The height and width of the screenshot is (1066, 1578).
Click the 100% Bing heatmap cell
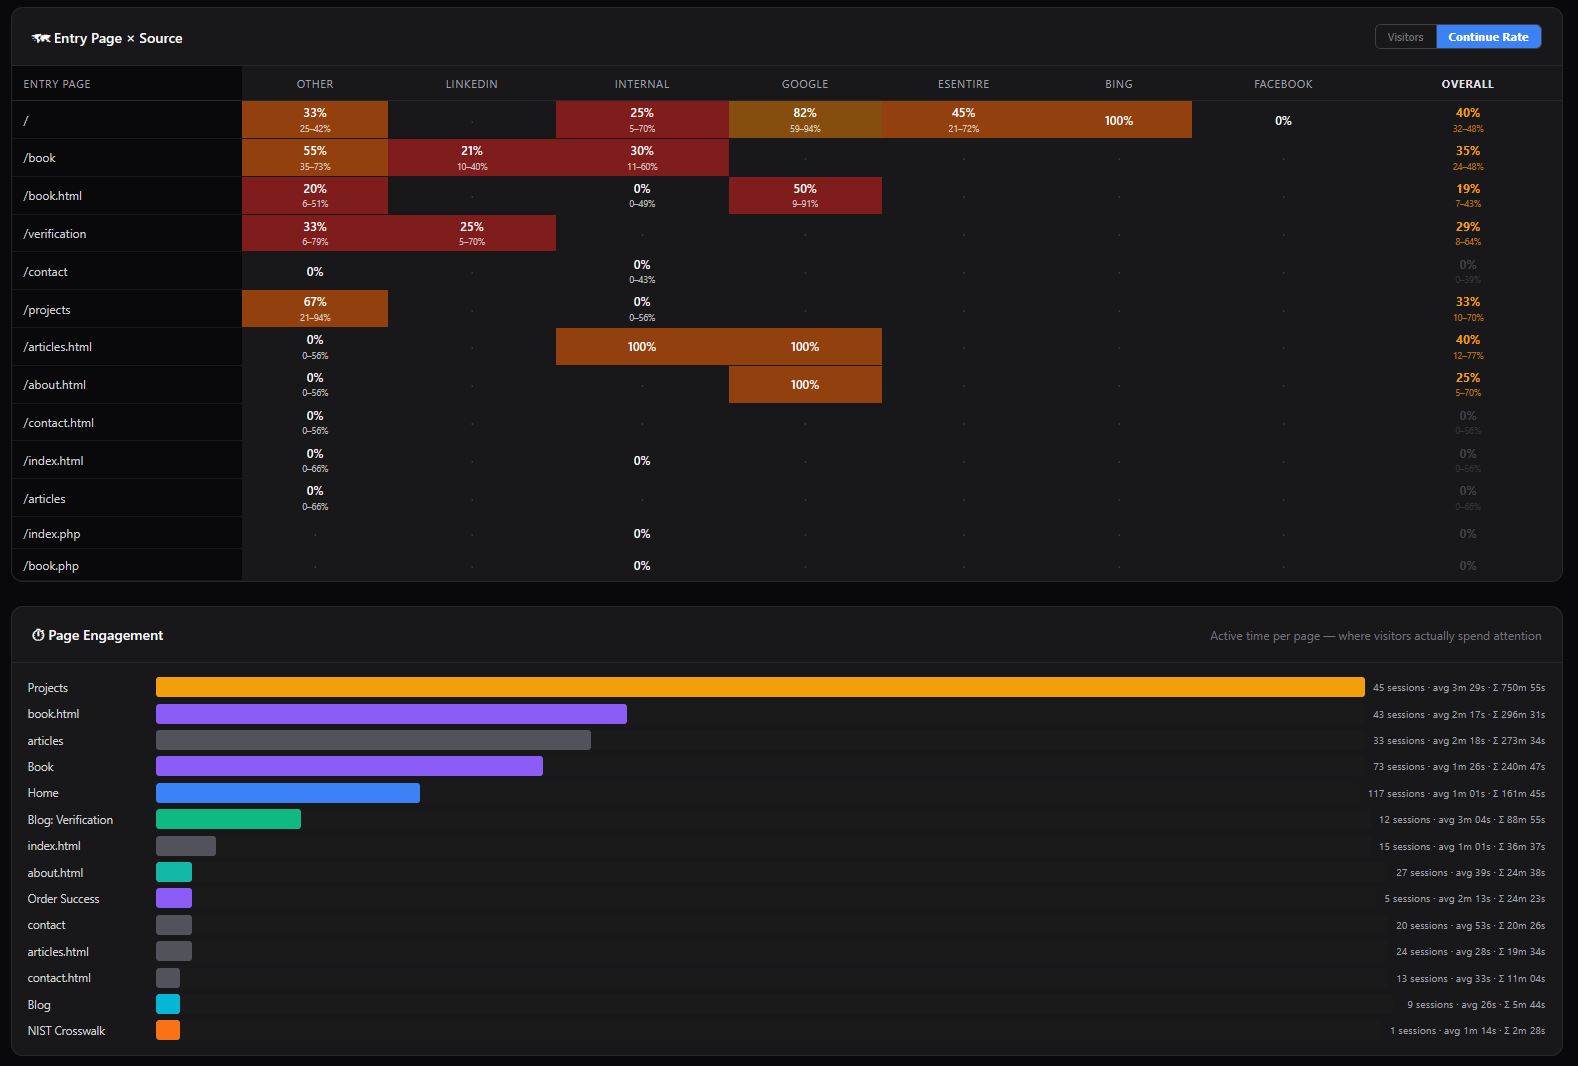click(x=1118, y=120)
